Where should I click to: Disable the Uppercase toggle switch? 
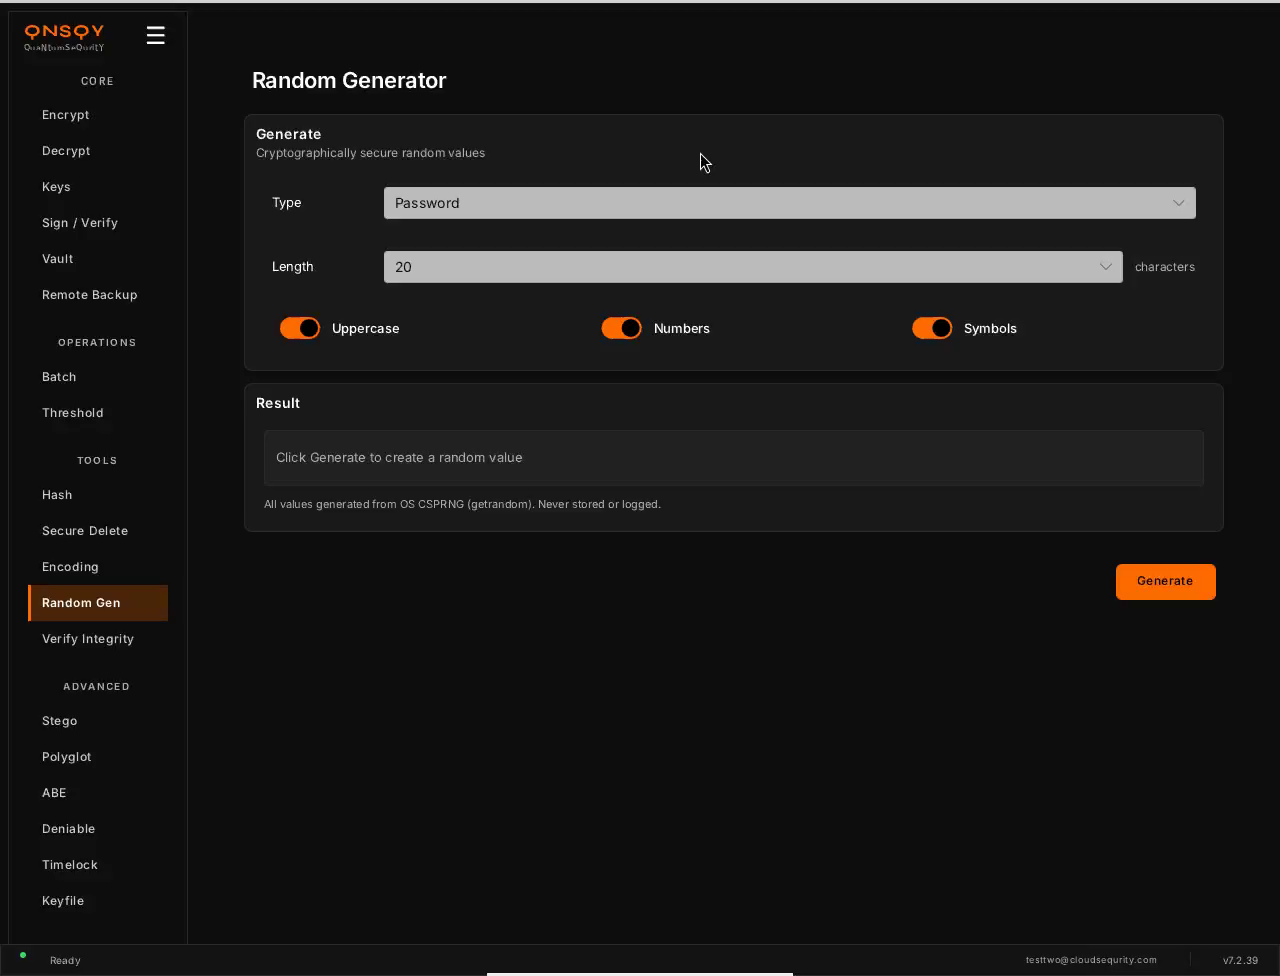(300, 328)
